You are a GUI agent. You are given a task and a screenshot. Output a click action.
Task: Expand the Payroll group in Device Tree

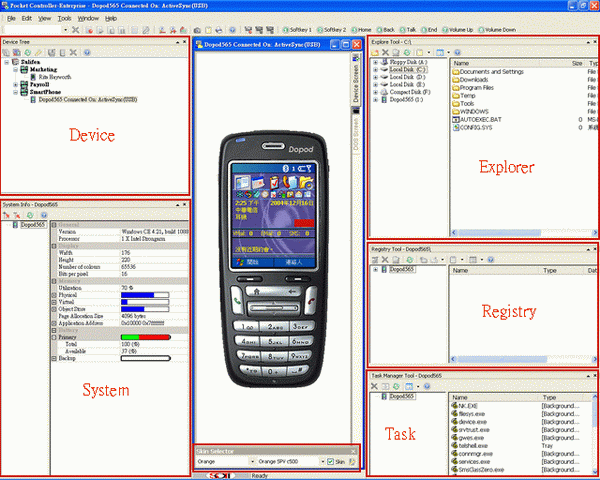16,85
